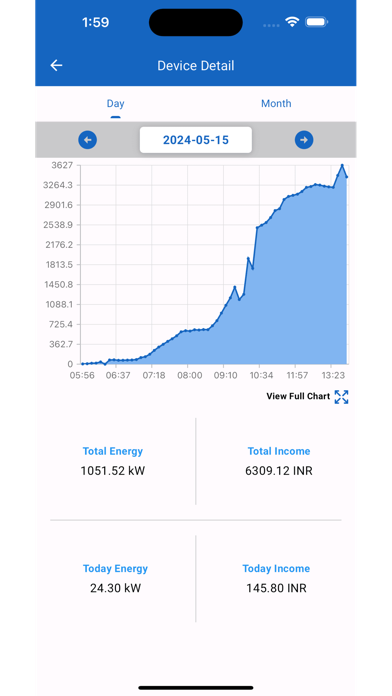Go to the previous day
Screen dimensions: 392x696
point(88,140)
